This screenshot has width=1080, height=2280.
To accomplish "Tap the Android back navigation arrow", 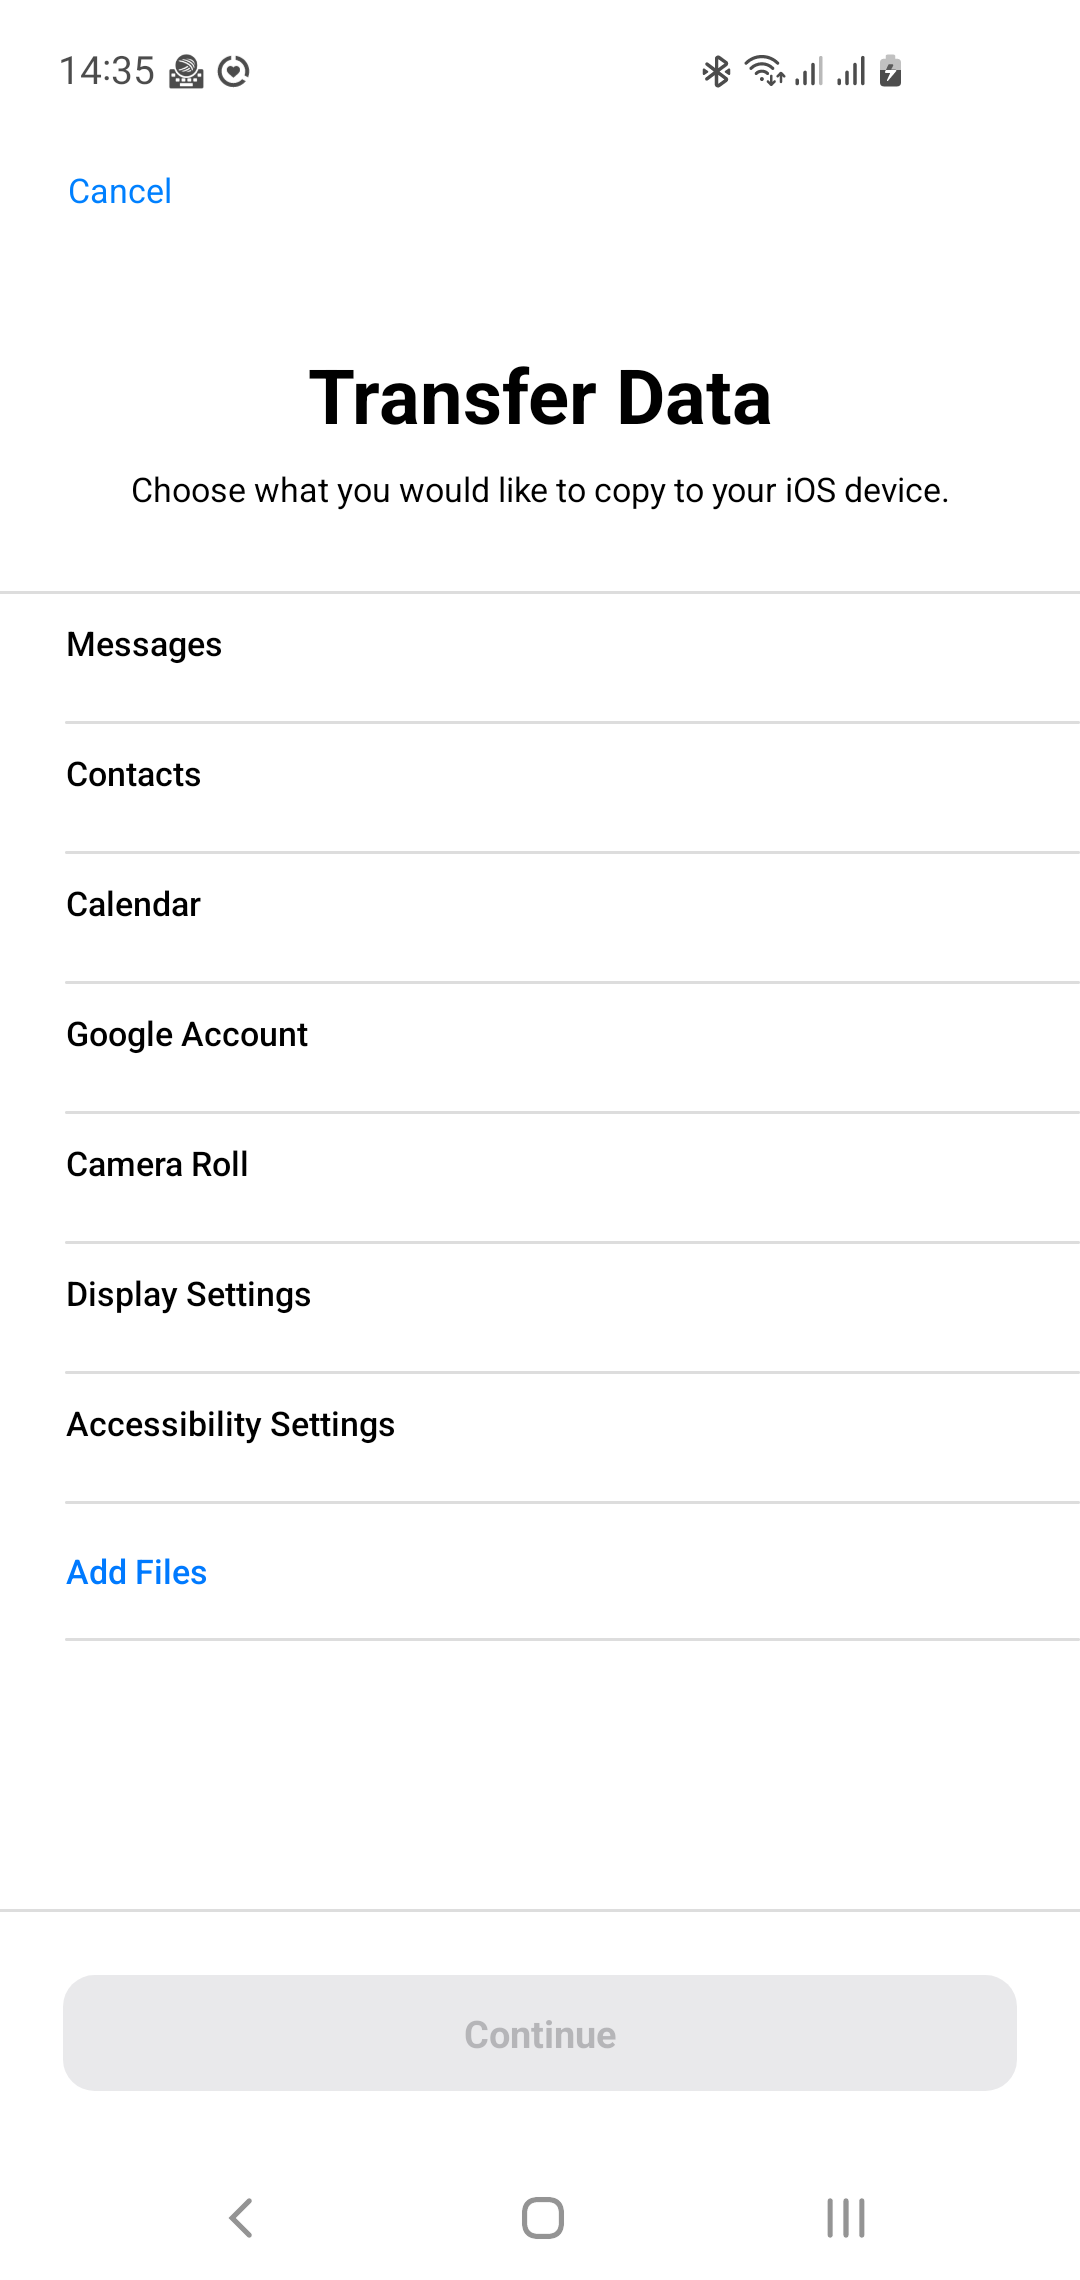I will pos(241,2217).
